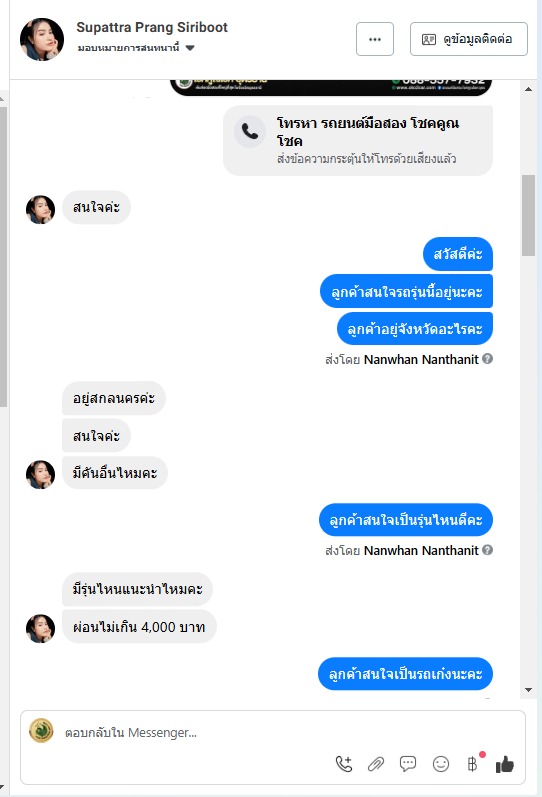Screen dimensions: 542x797
Task: Click the baht payment icon
Action: 472,764
